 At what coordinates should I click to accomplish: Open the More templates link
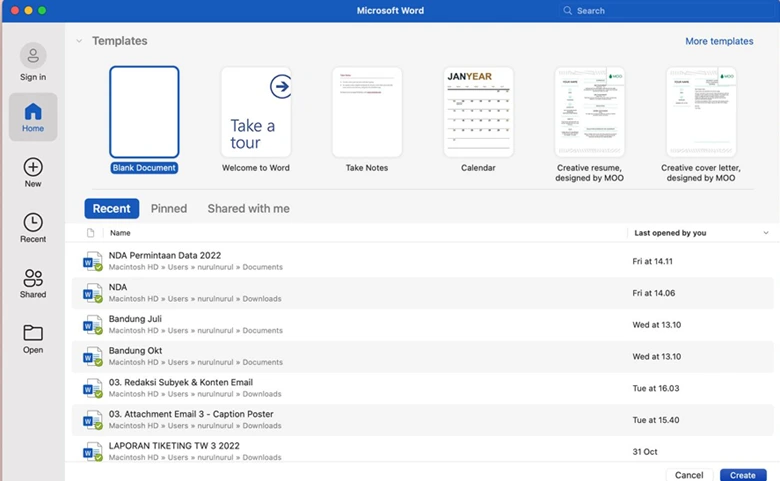click(719, 41)
